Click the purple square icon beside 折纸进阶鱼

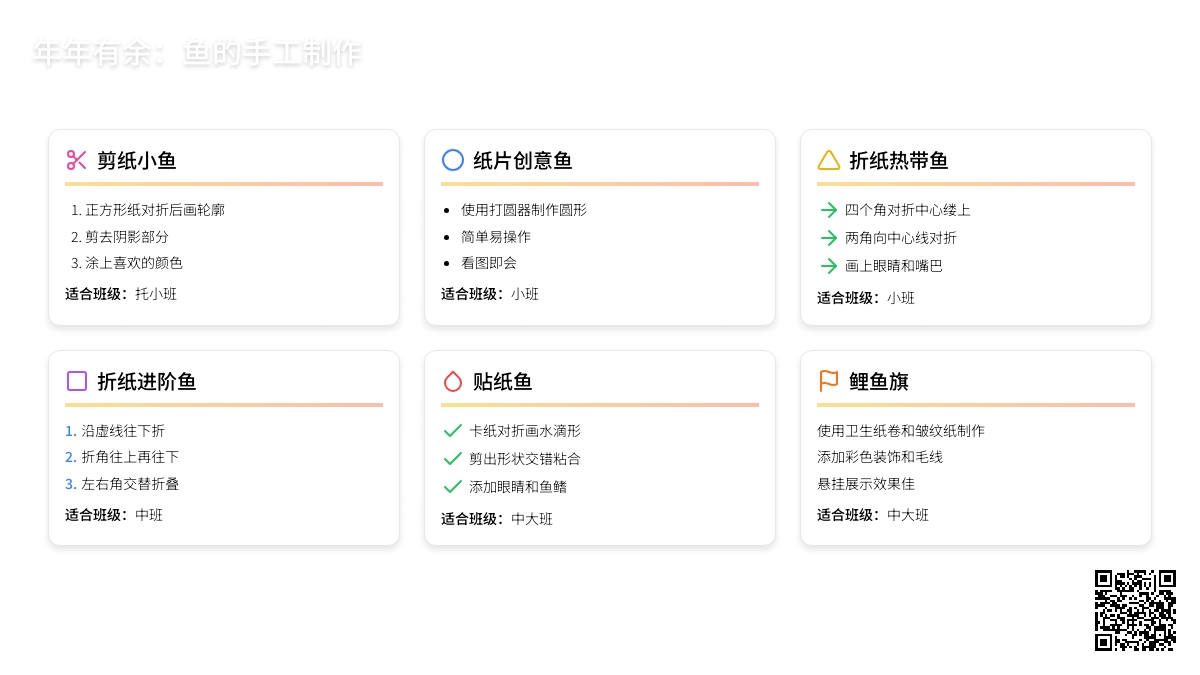[x=77, y=381]
